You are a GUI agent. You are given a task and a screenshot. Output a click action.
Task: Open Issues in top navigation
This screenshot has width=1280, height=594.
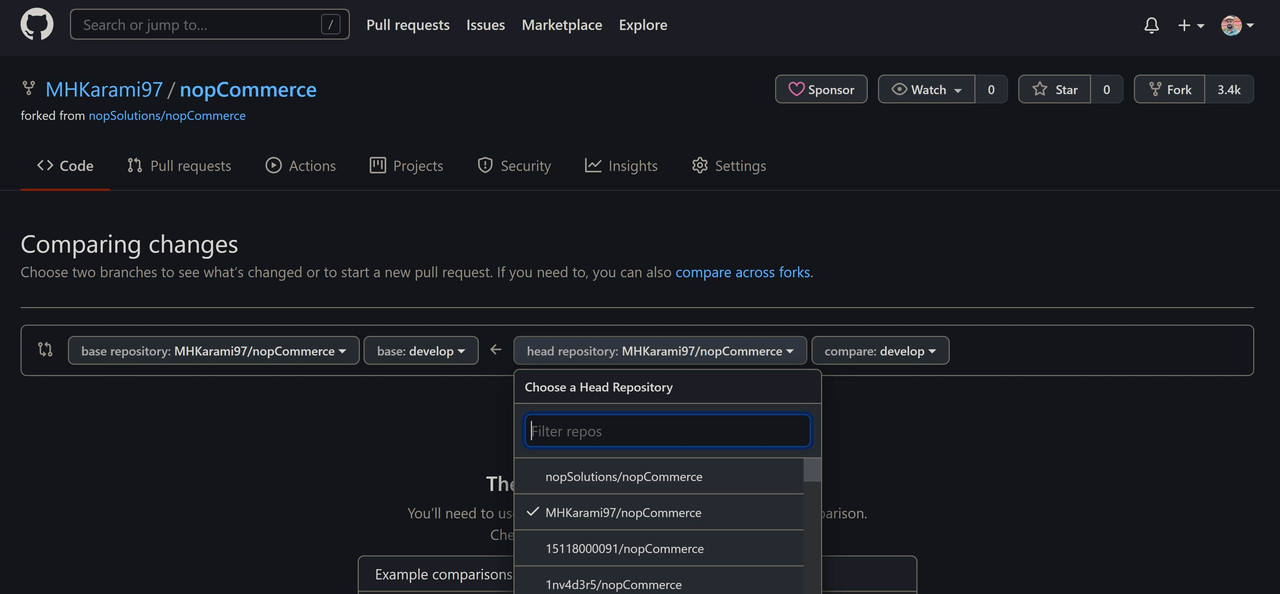pyautogui.click(x=485, y=25)
